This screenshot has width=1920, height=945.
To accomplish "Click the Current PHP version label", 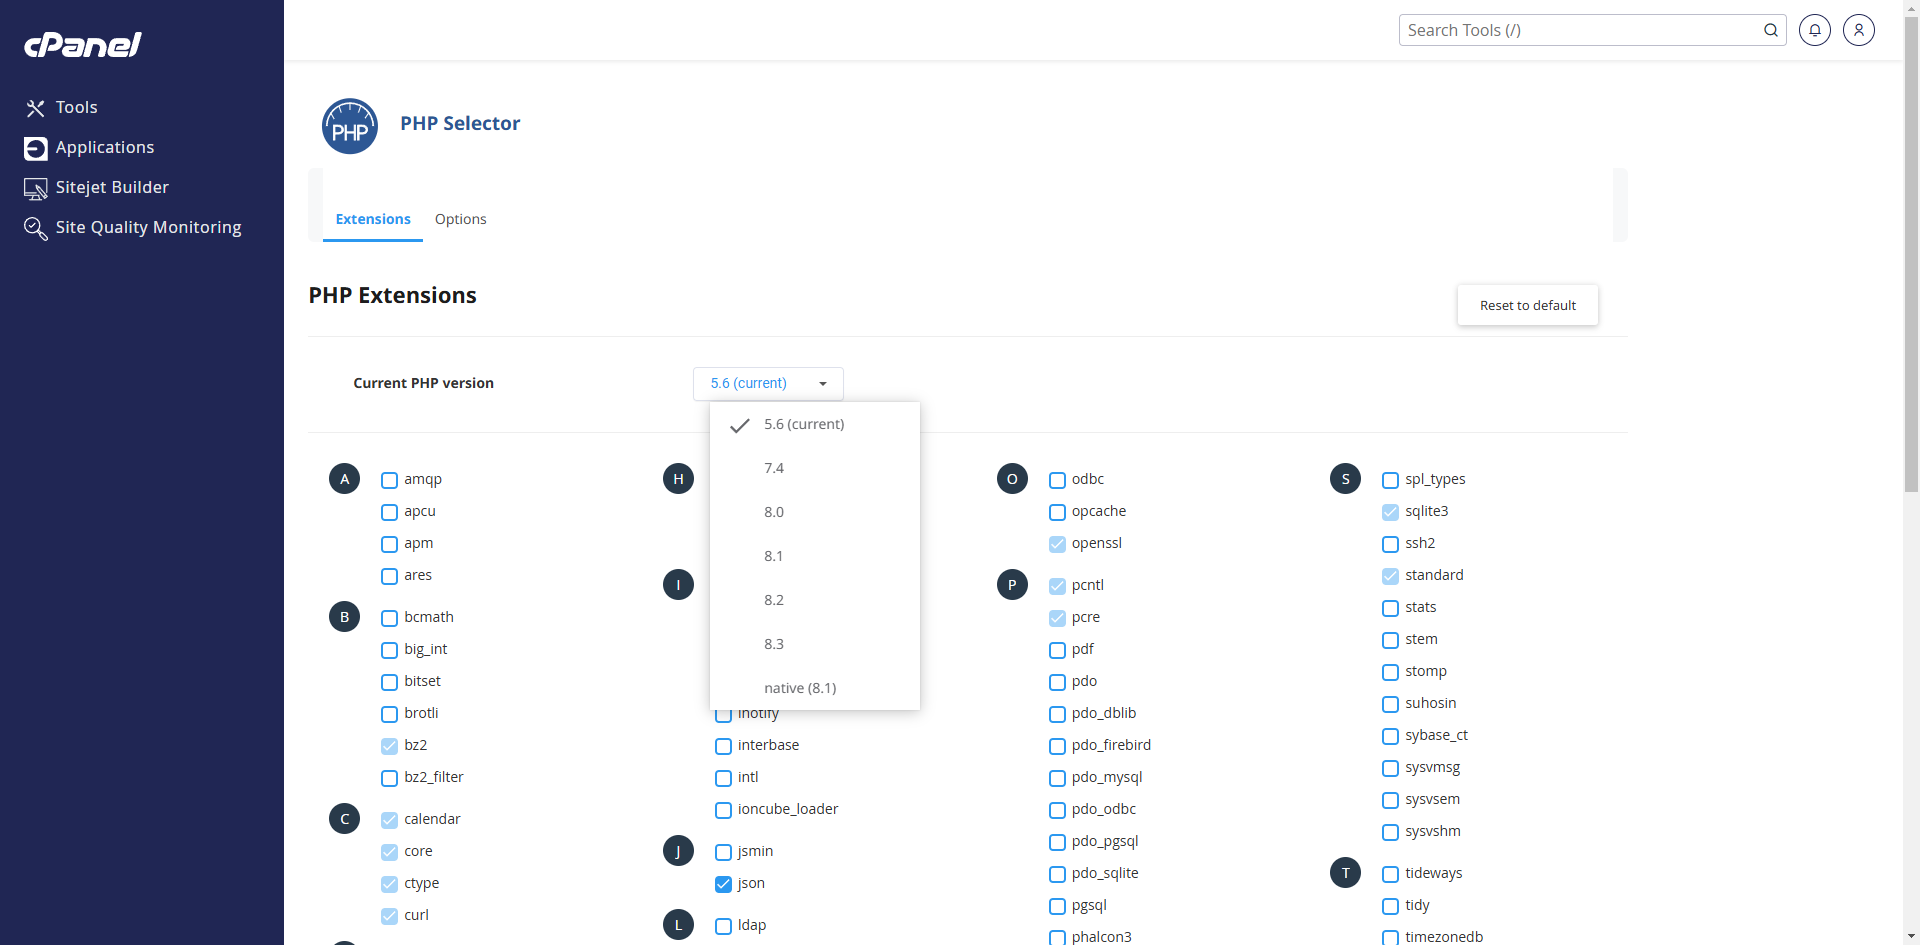I will pyautogui.click(x=423, y=383).
